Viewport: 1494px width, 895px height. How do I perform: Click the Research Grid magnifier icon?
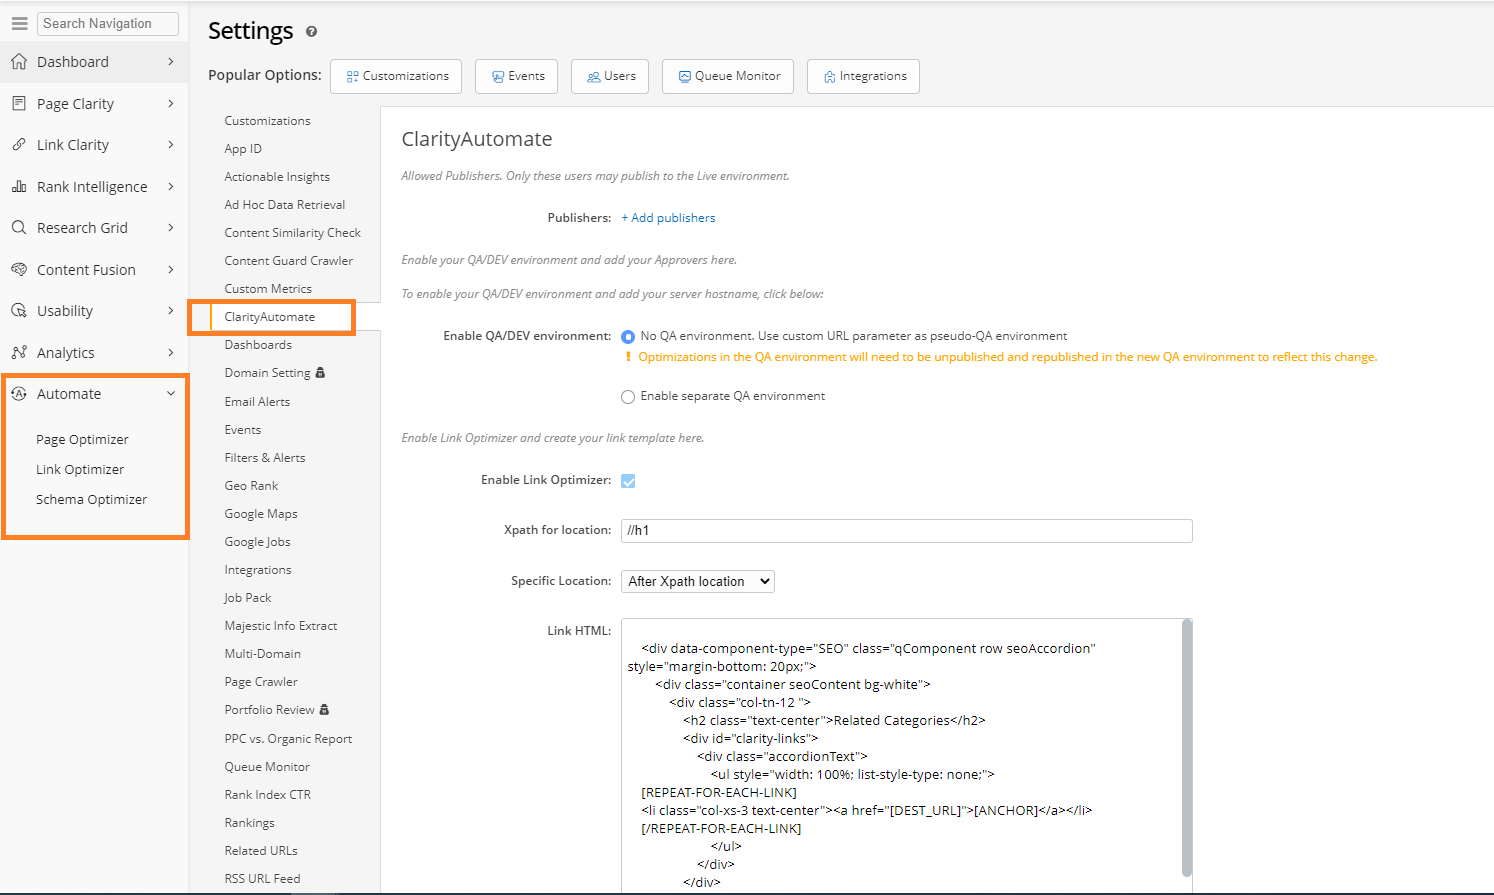tap(19, 228)
